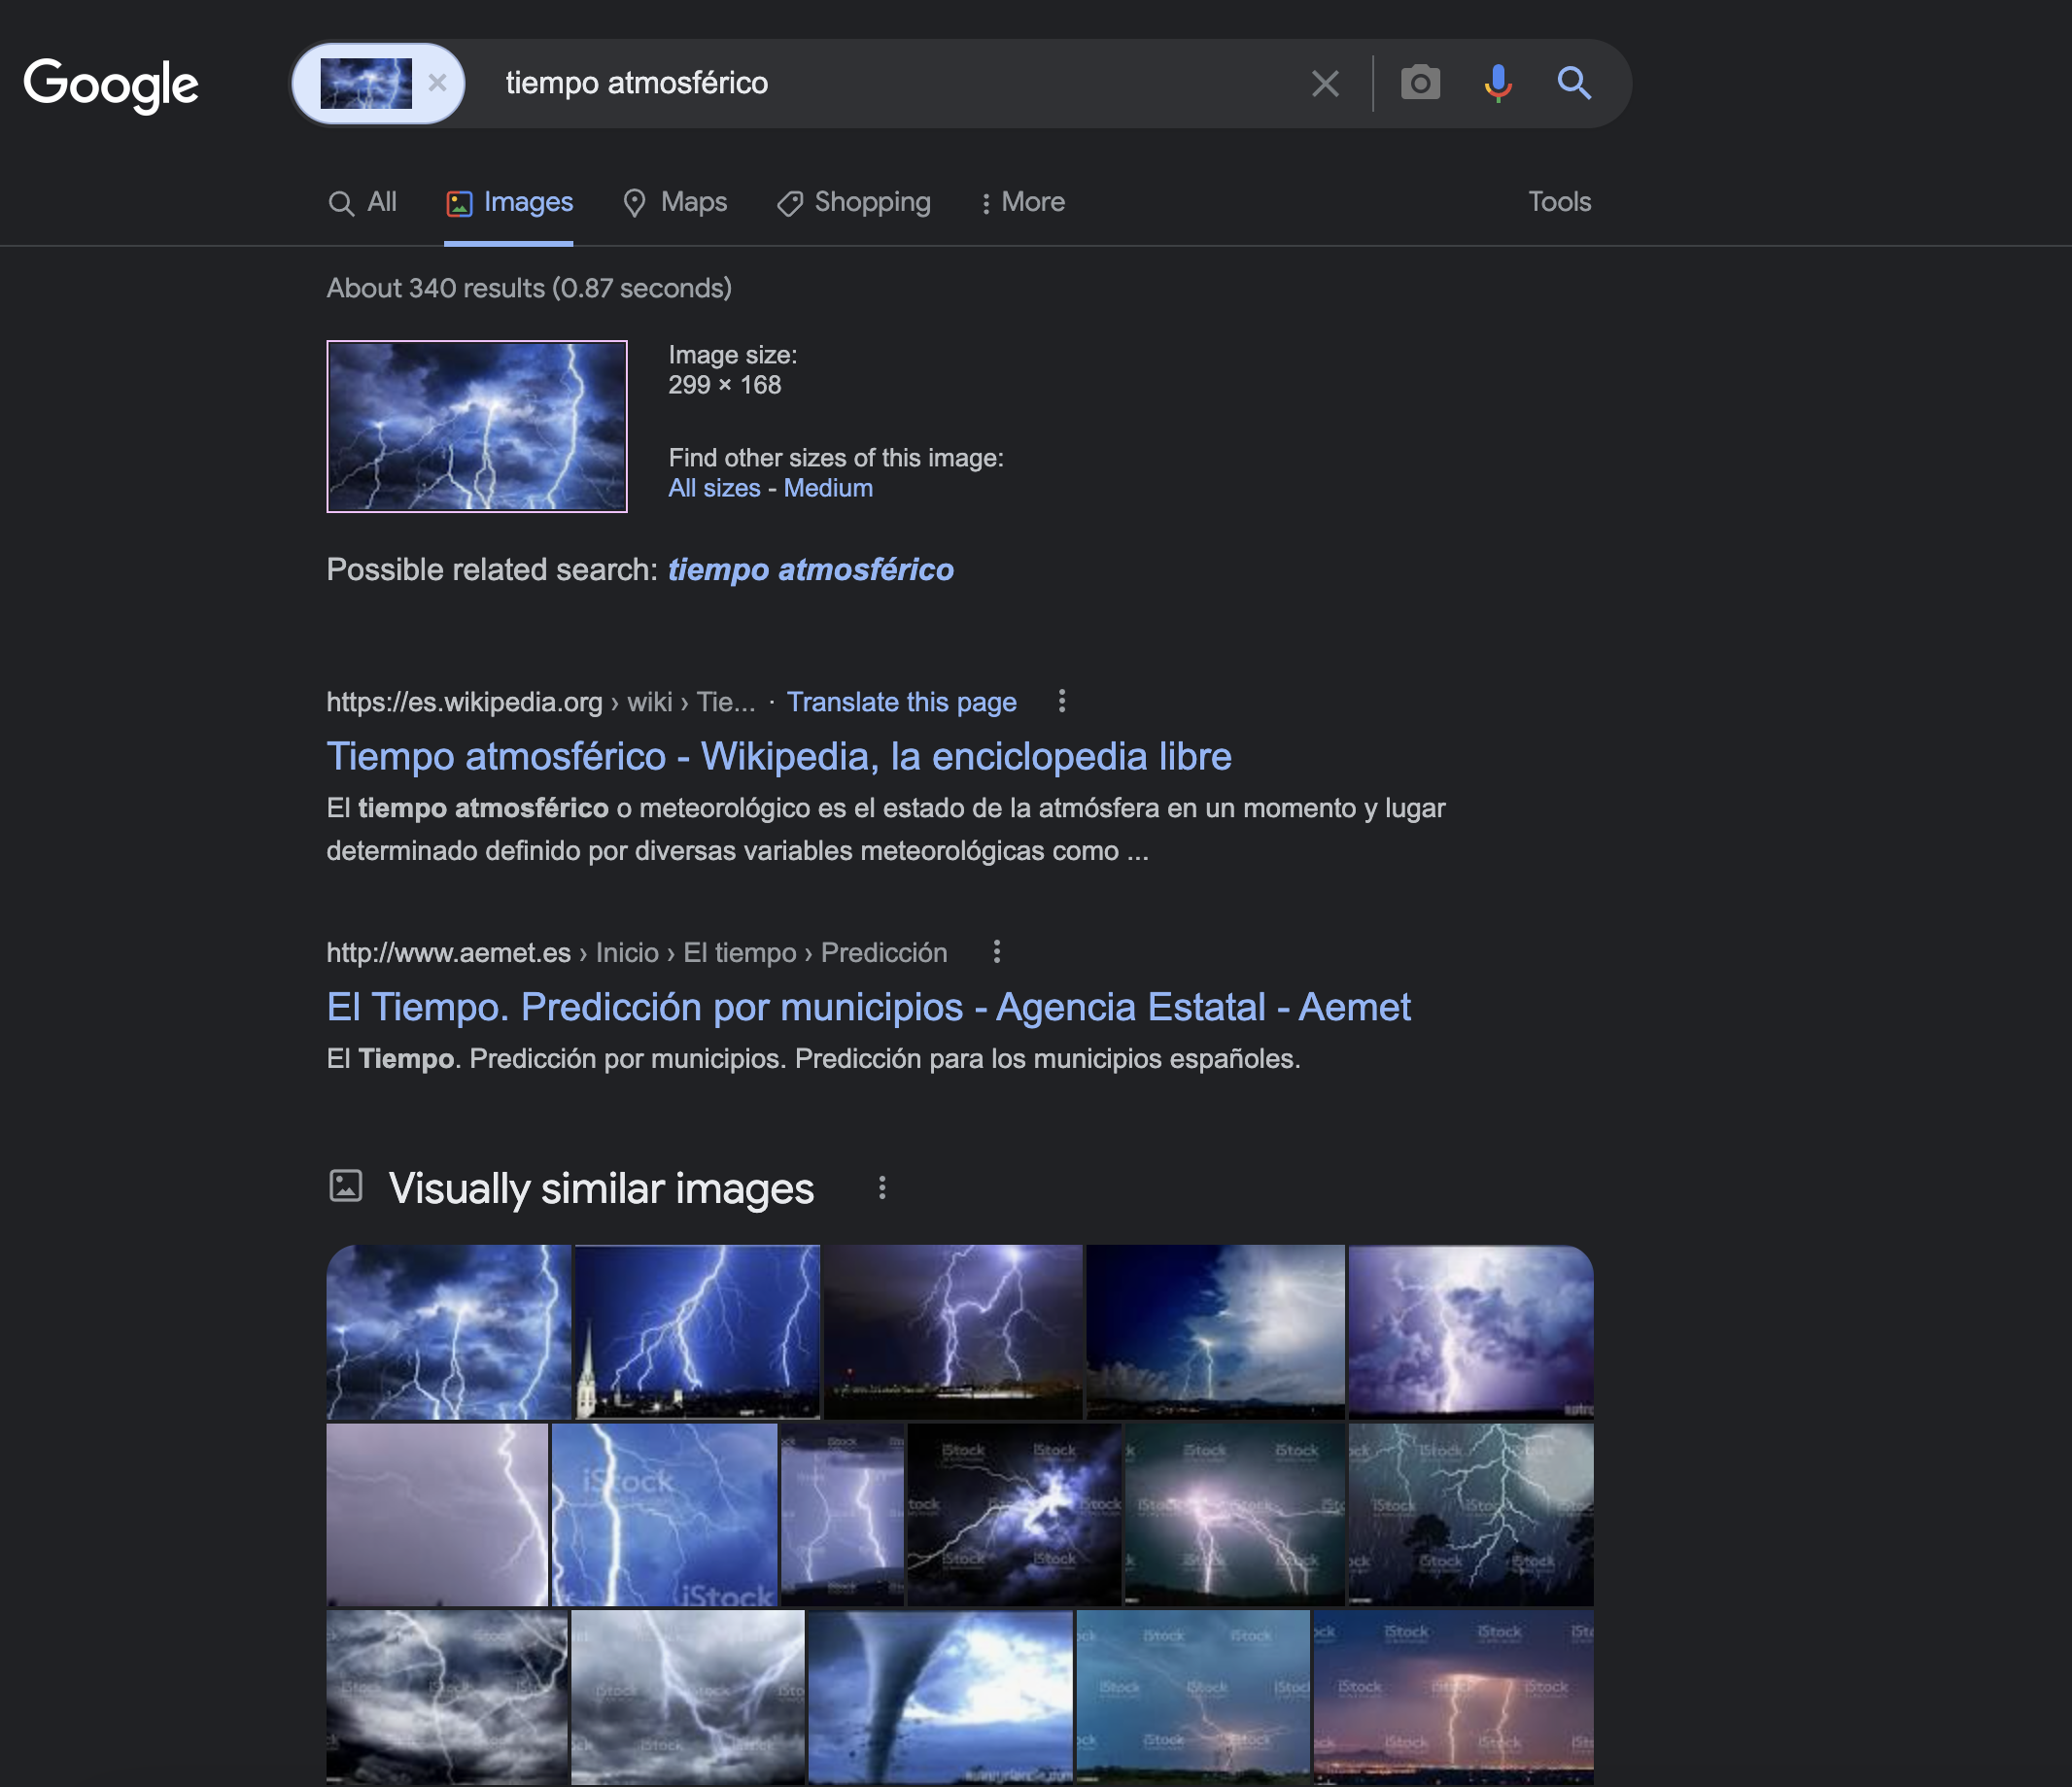Click the blue magnifier search button
Viewport: 2072px width, 1787px height.
point(1574,83)
